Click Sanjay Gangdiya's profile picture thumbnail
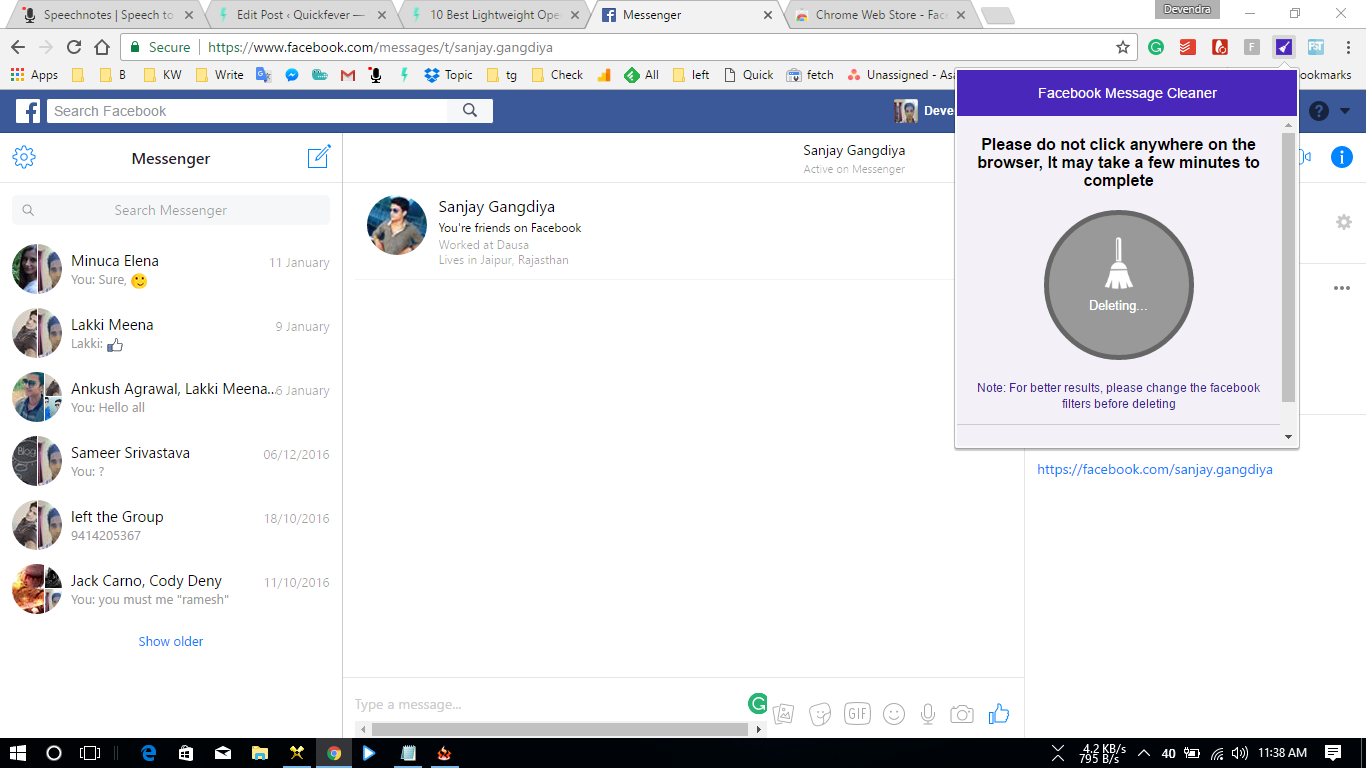Screen dimensions: 1366x768 [397, 225]
